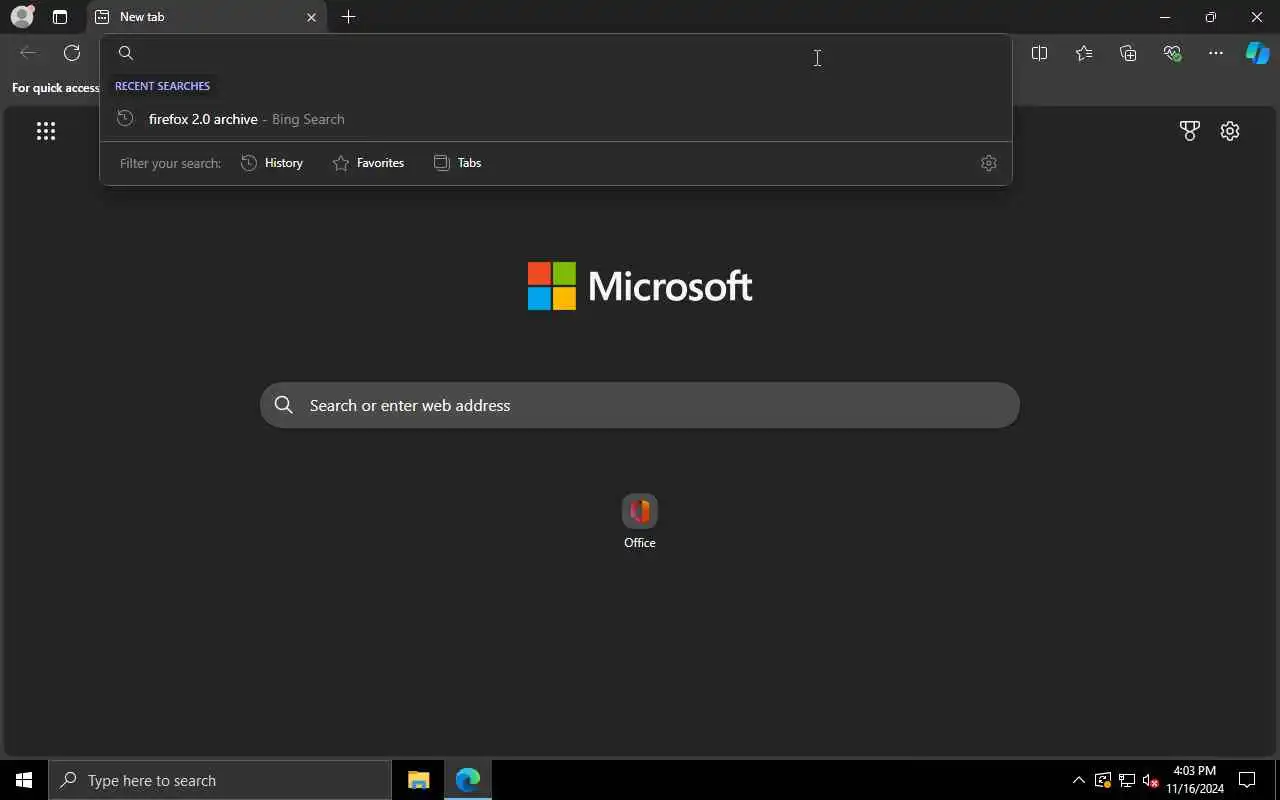The image size is (1280, 800).
Task: Show hidden system tray icons
Action: [x=1078, y=780]
